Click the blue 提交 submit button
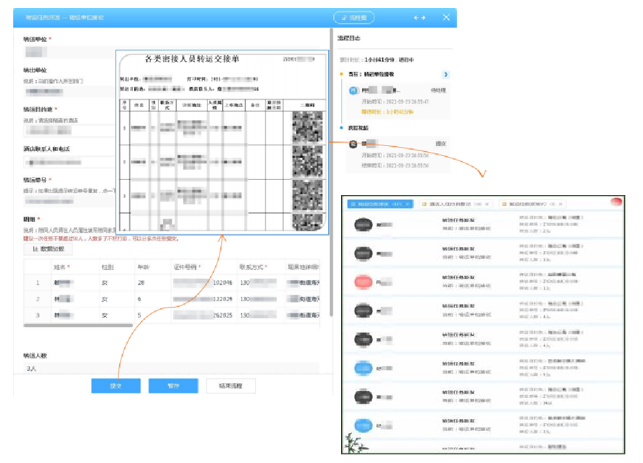 click(114, 385)
